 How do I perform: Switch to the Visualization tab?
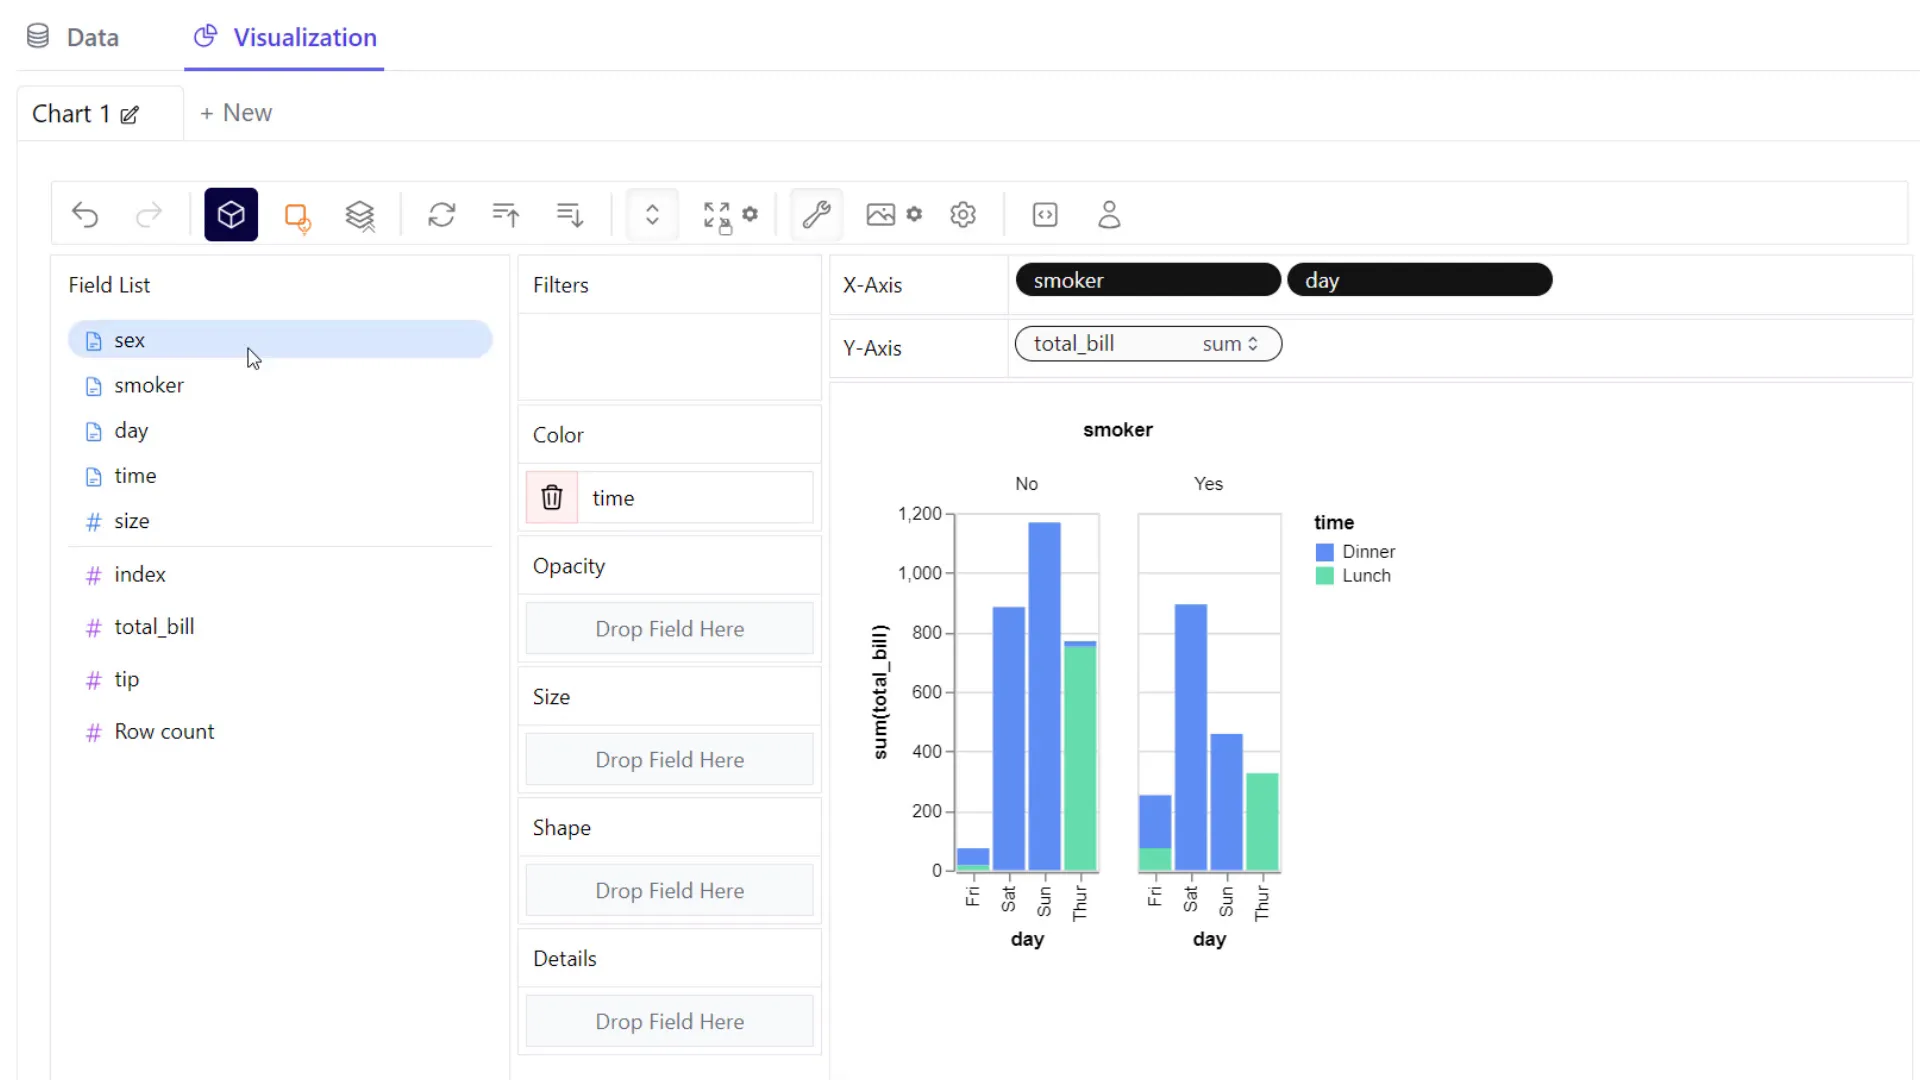283,38
